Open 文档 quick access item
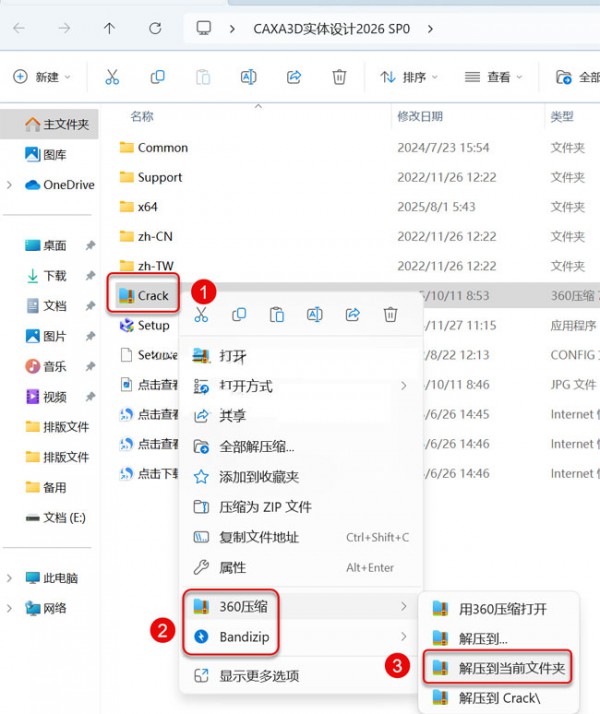The image size is (600, 714). [46, 306]
